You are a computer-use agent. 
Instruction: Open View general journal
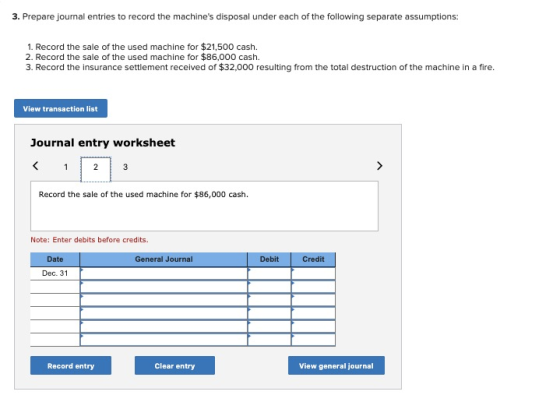point(336,365)
